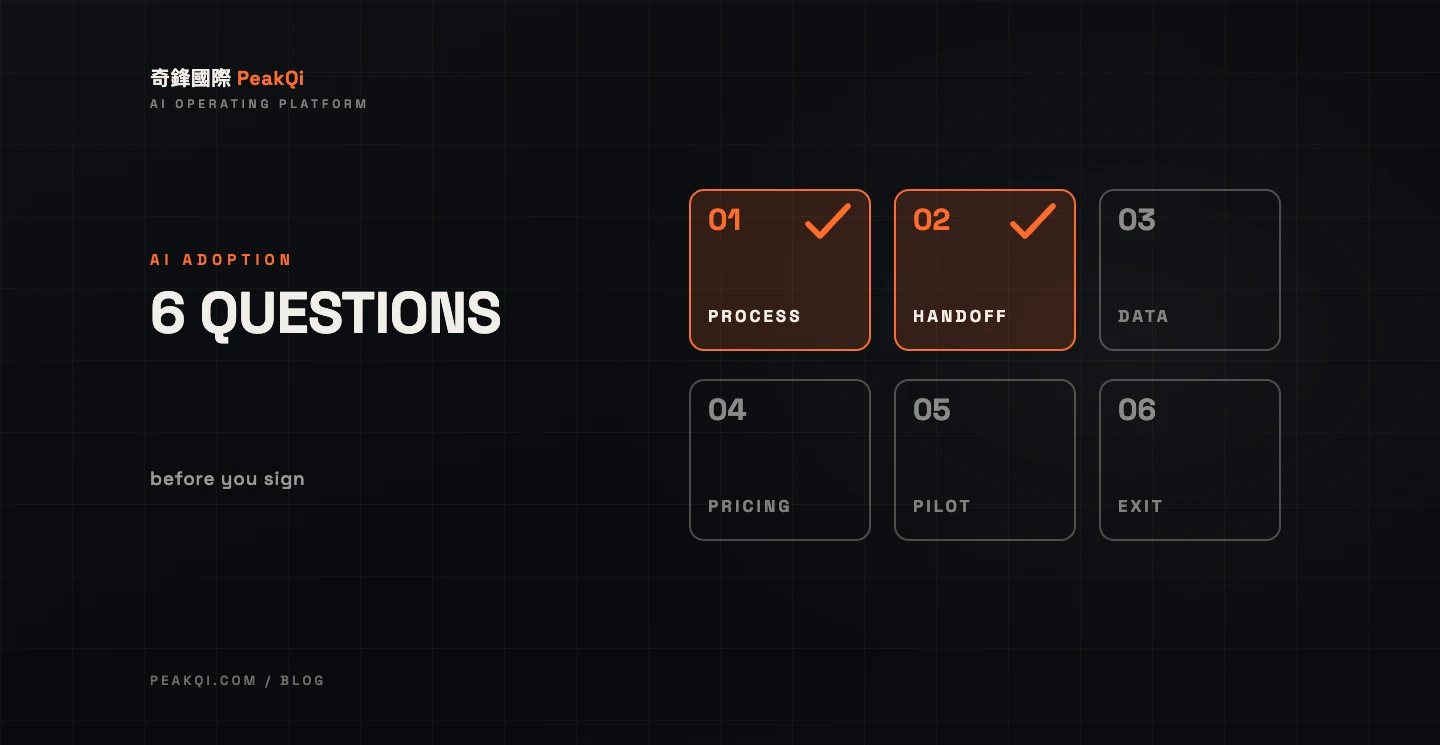The width and height of the screenshot is (1440, 745).
Task: Click the PRICING label text
Action: pos(749,506)
